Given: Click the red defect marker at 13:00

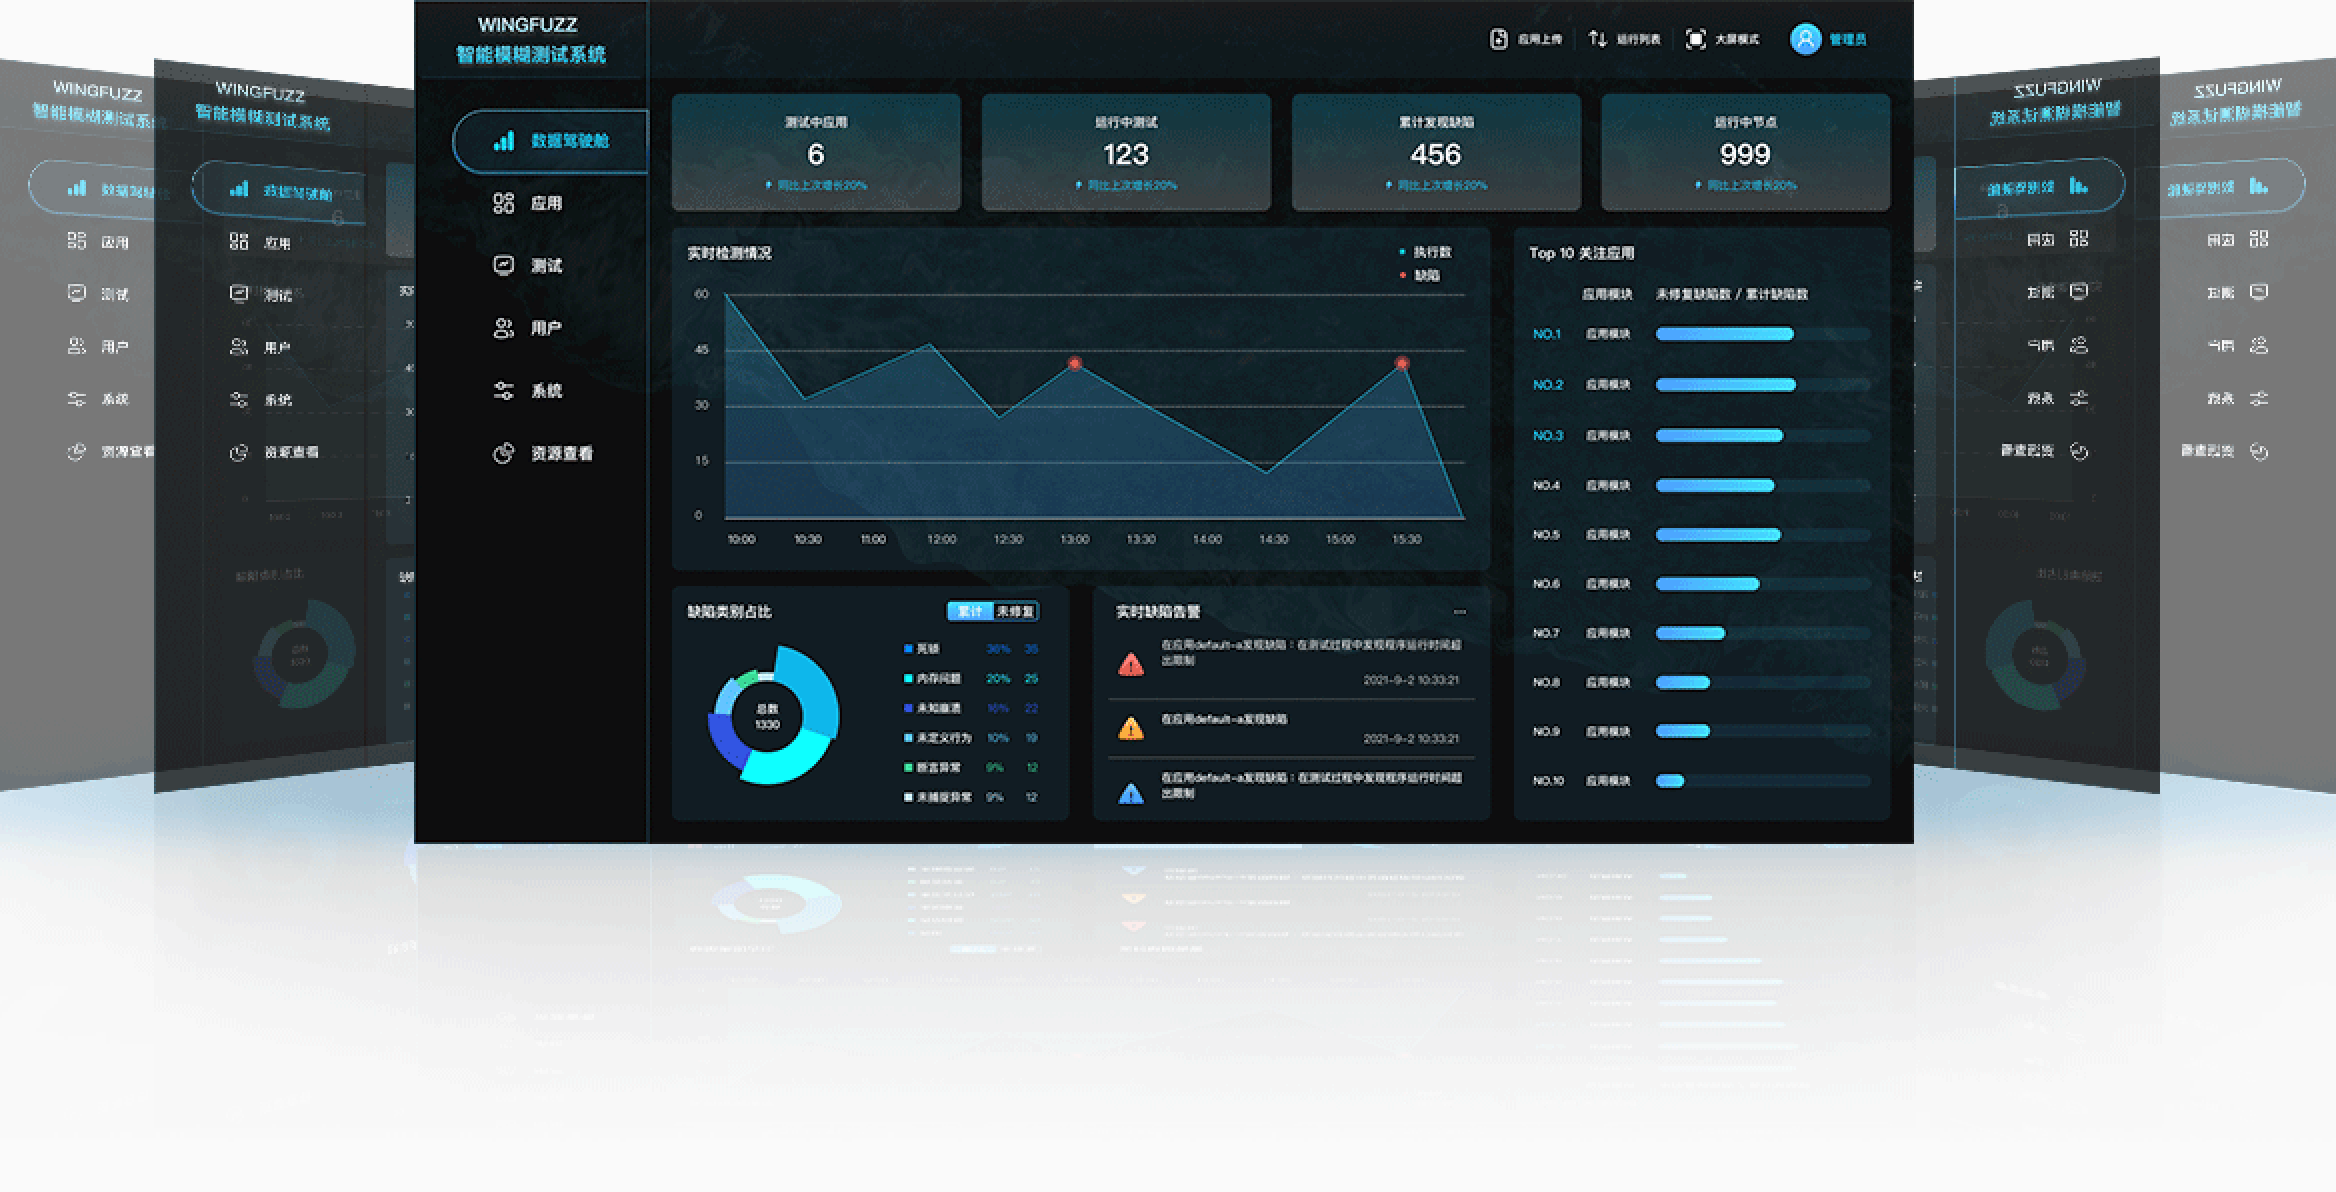Looking at the screenshot, I should 1075,363.
